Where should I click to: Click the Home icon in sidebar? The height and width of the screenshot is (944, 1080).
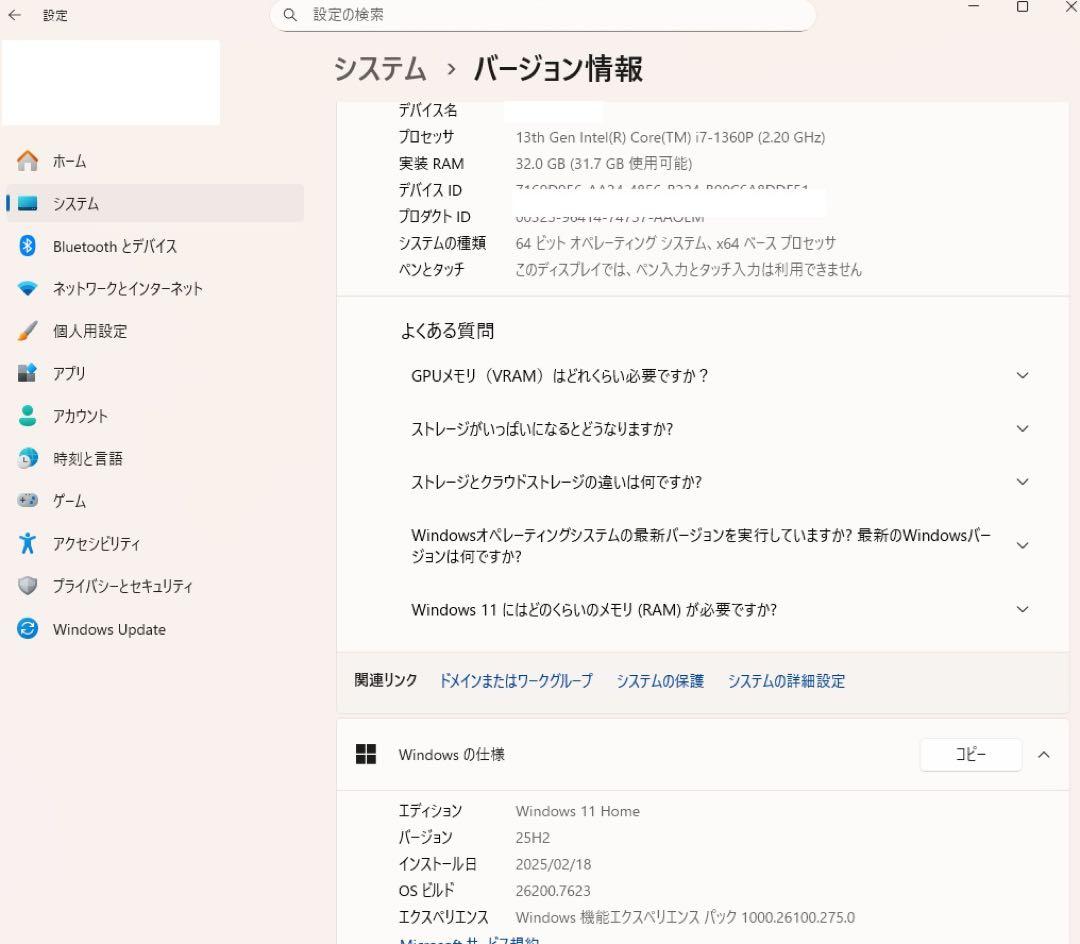pos(28,161)
